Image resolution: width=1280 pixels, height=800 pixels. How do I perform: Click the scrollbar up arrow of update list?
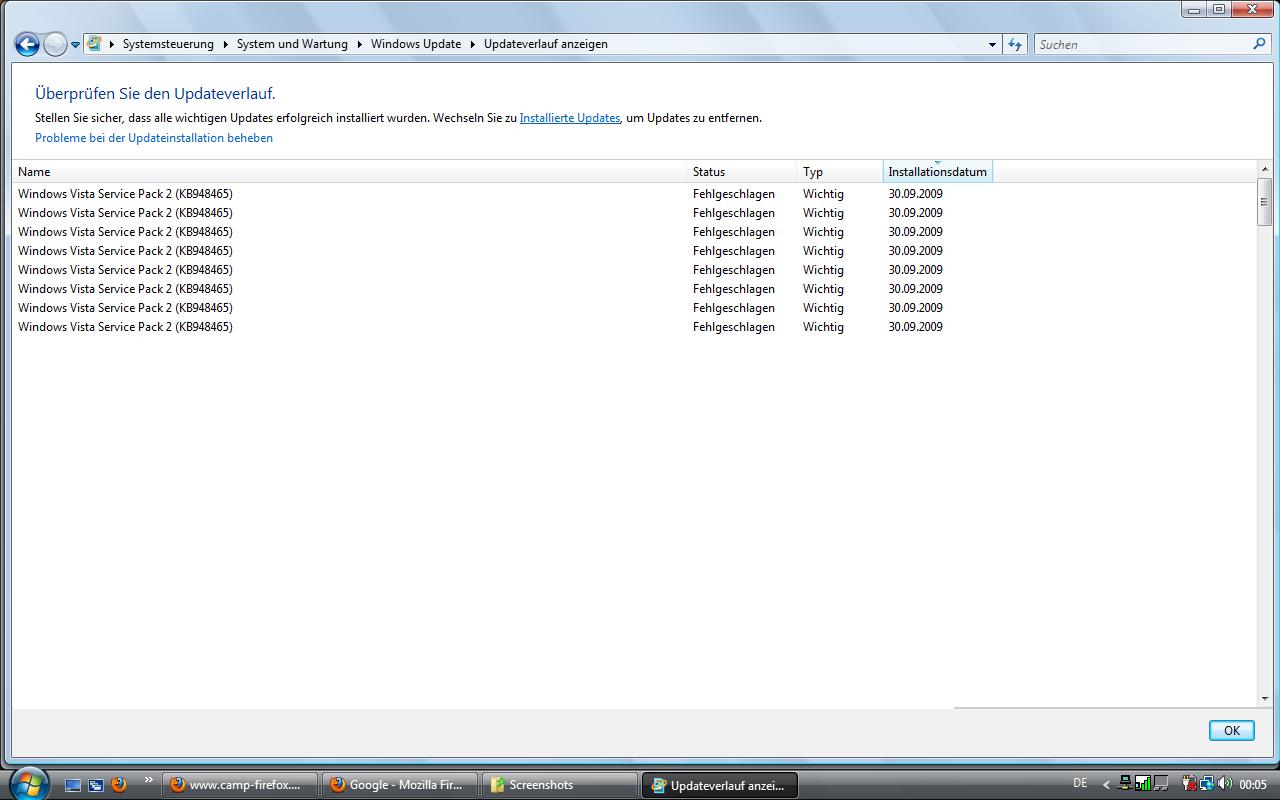click(1264, 170)
